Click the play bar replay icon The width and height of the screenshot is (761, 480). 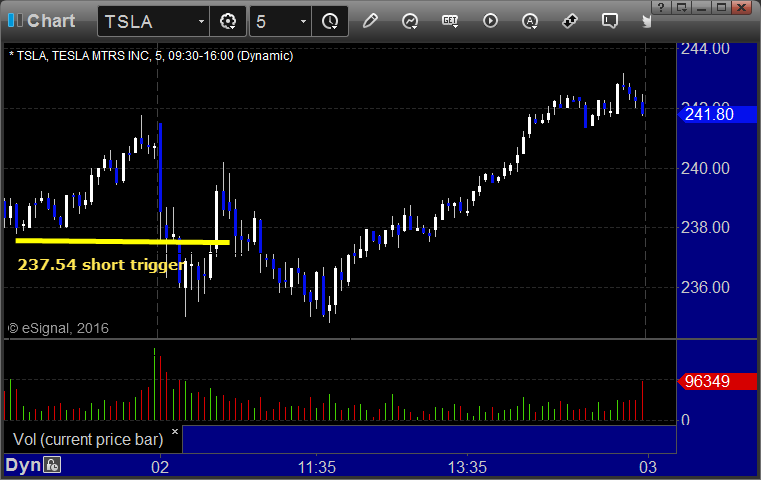tap(490, 21)
